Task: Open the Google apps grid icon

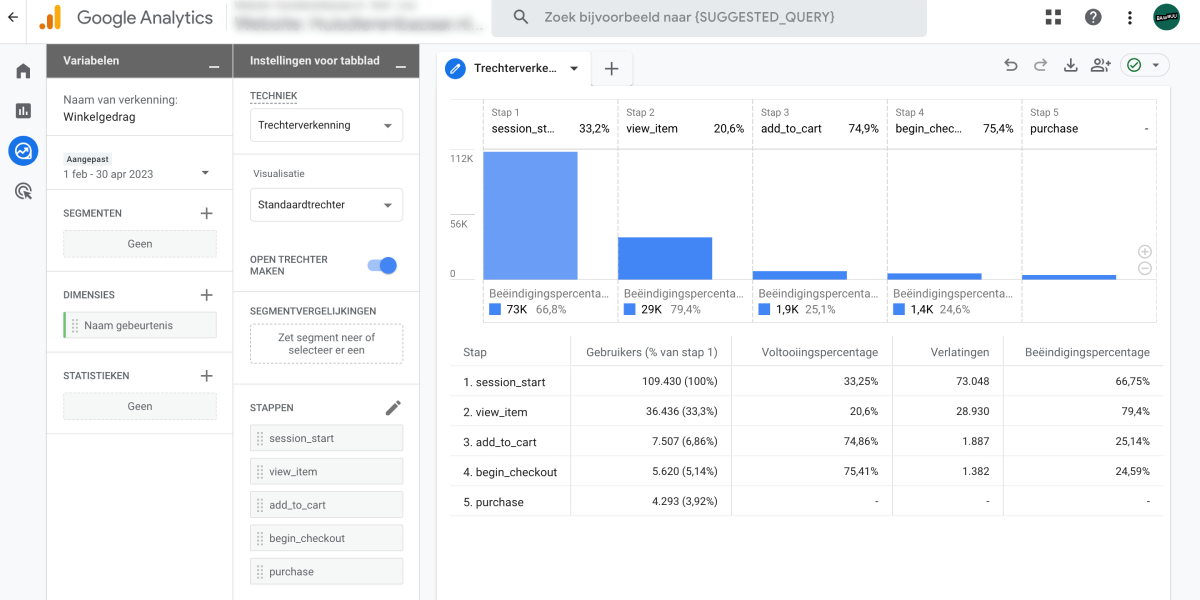Action: pyautogui.click(x=1053, y=17)
